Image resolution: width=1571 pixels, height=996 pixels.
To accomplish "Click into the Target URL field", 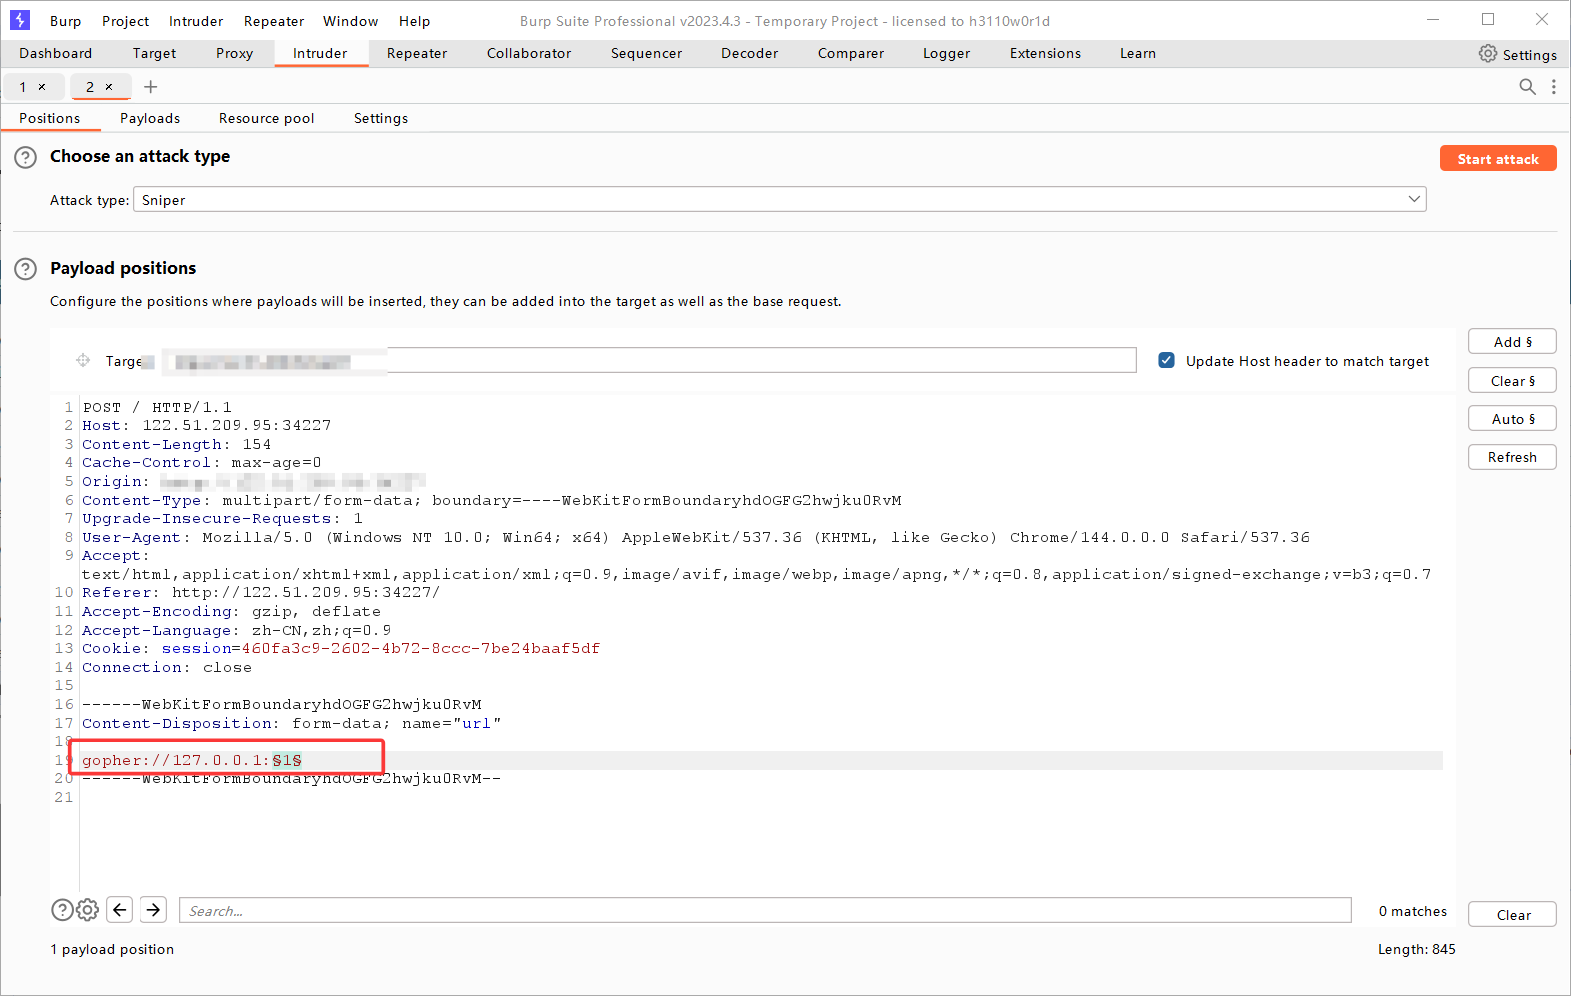I will point(650,360).
